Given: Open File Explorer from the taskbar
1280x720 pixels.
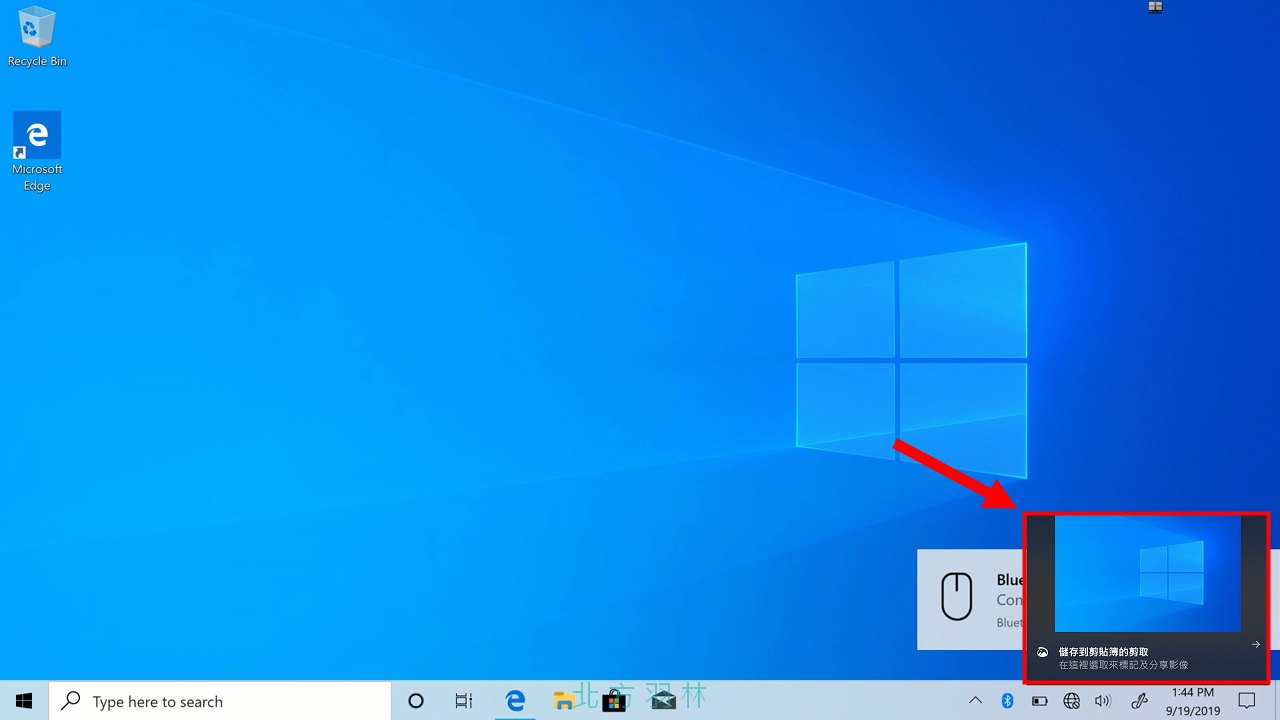Looking at the screenshot, I should [565, 701].
